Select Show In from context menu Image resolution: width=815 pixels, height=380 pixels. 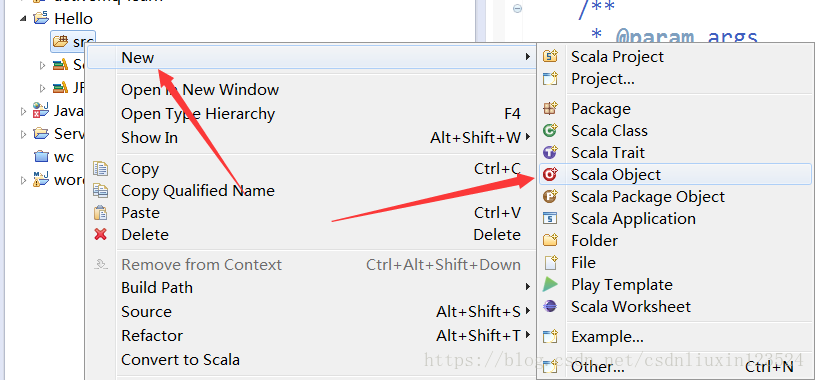149,137
